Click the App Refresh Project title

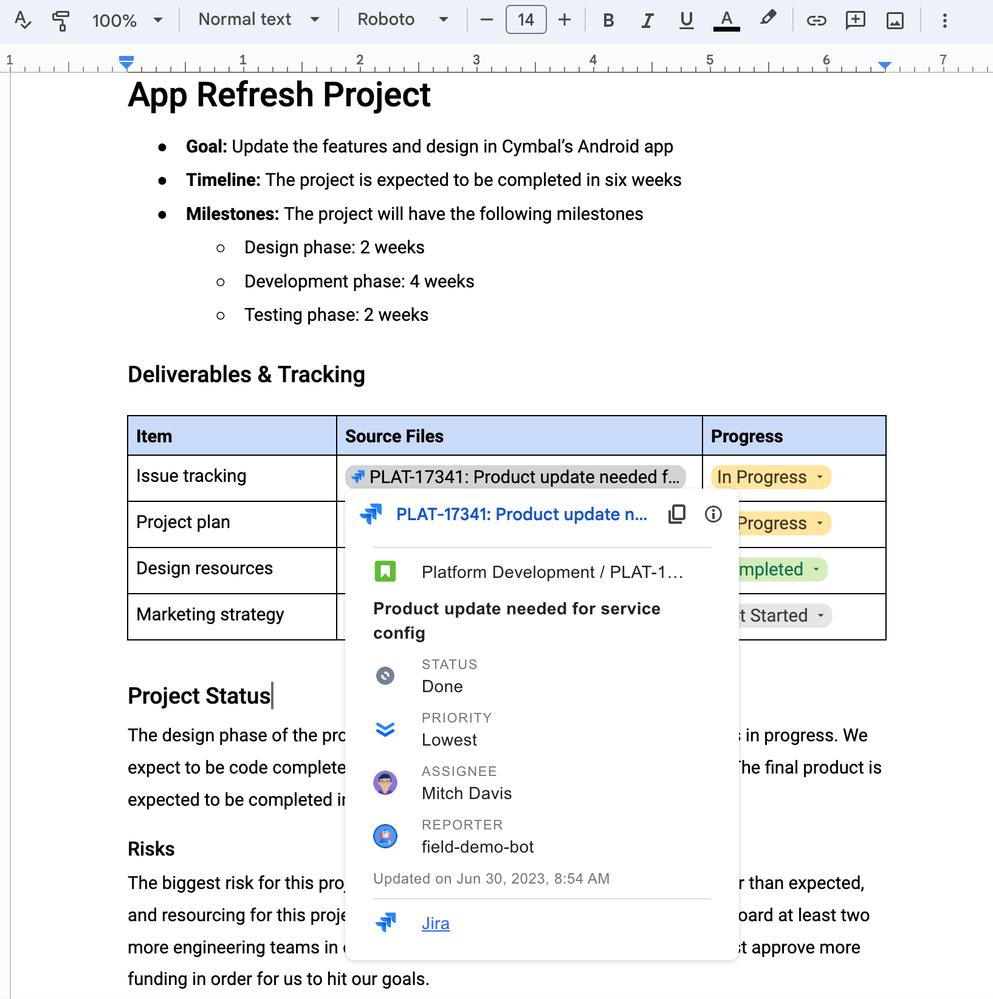pyautogui.click(x=279, y=95)
